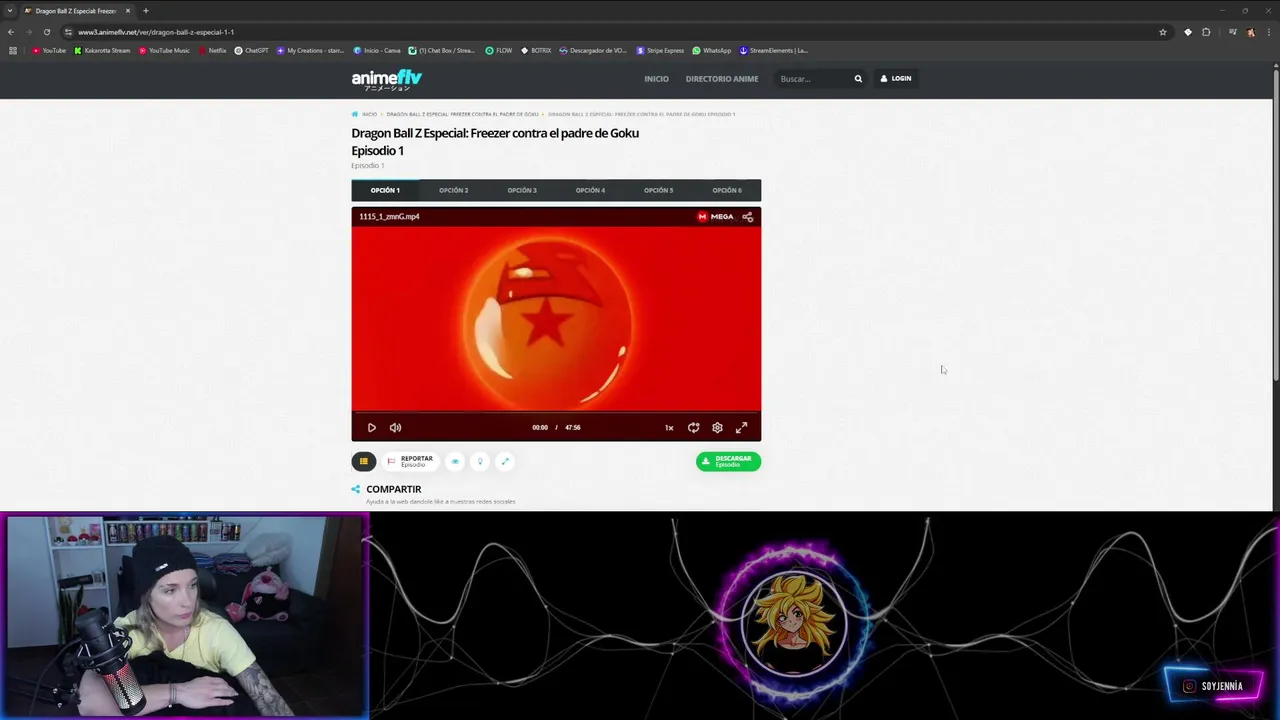The width and height of the screenshot is (1280, 720).
Task: Toggle lights with the lightbulb button
Action: [x=480, y=461]
